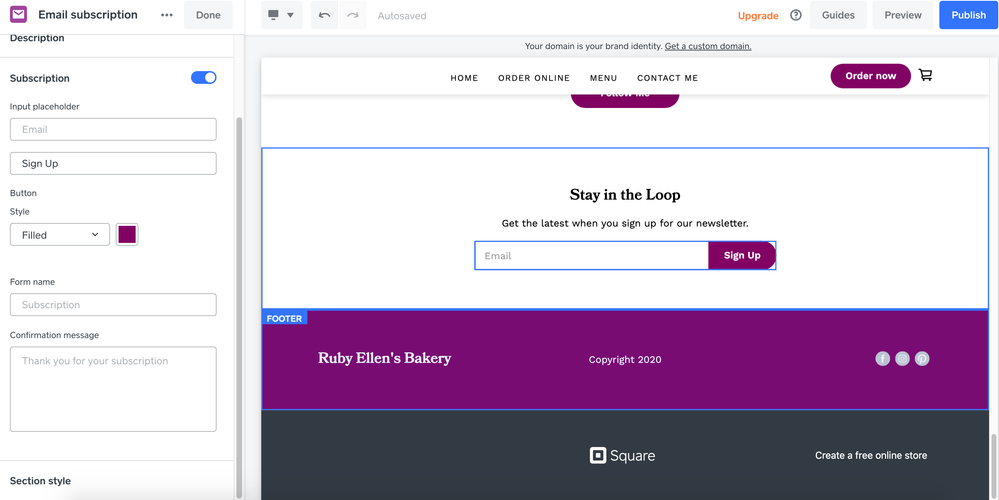The image size is (999, 500).
Task: Select the ORDER ONLINE nav item
Action: [534, 78]
